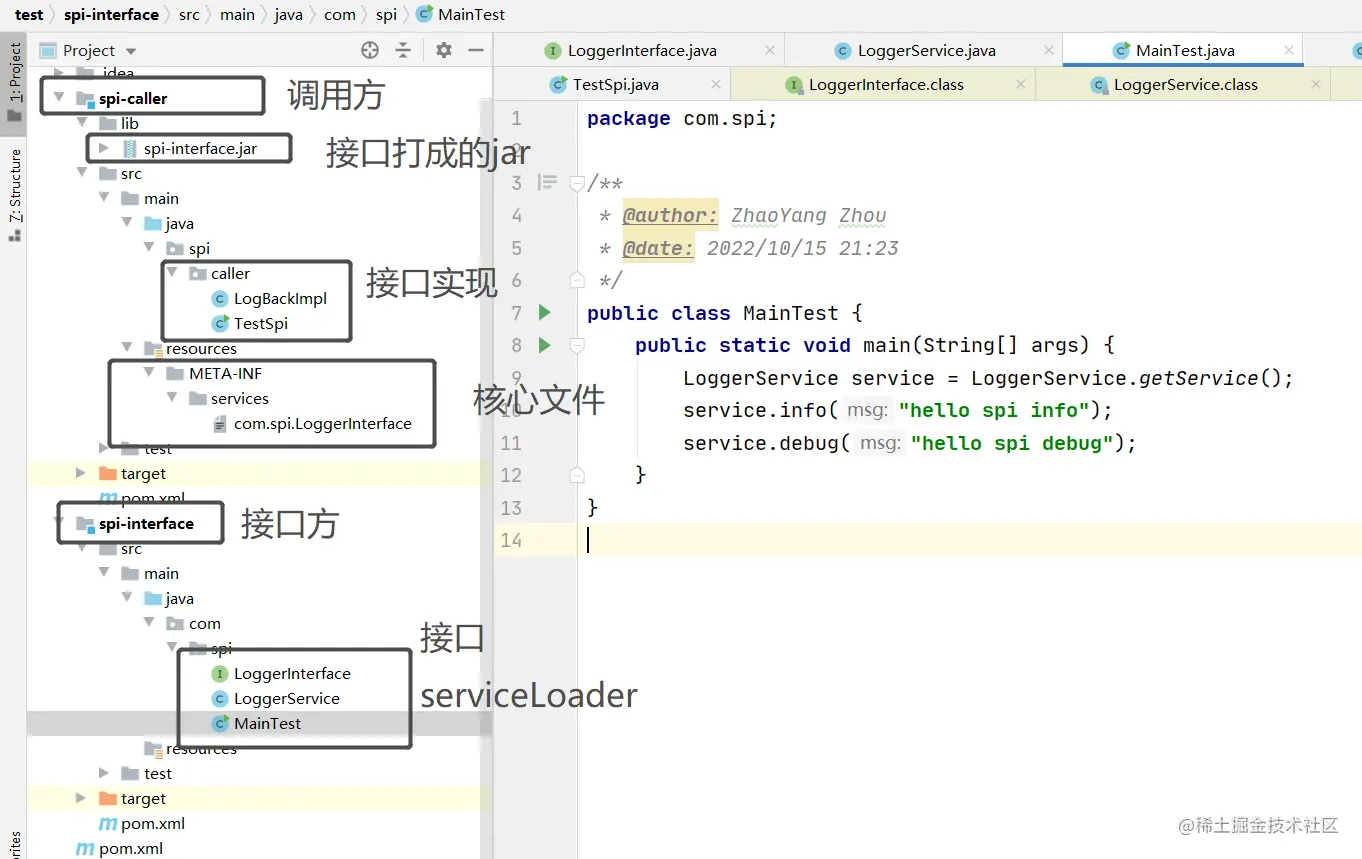Expand the spi-interface test folder
Screen dimensions: 1362x859
[104, 773]
